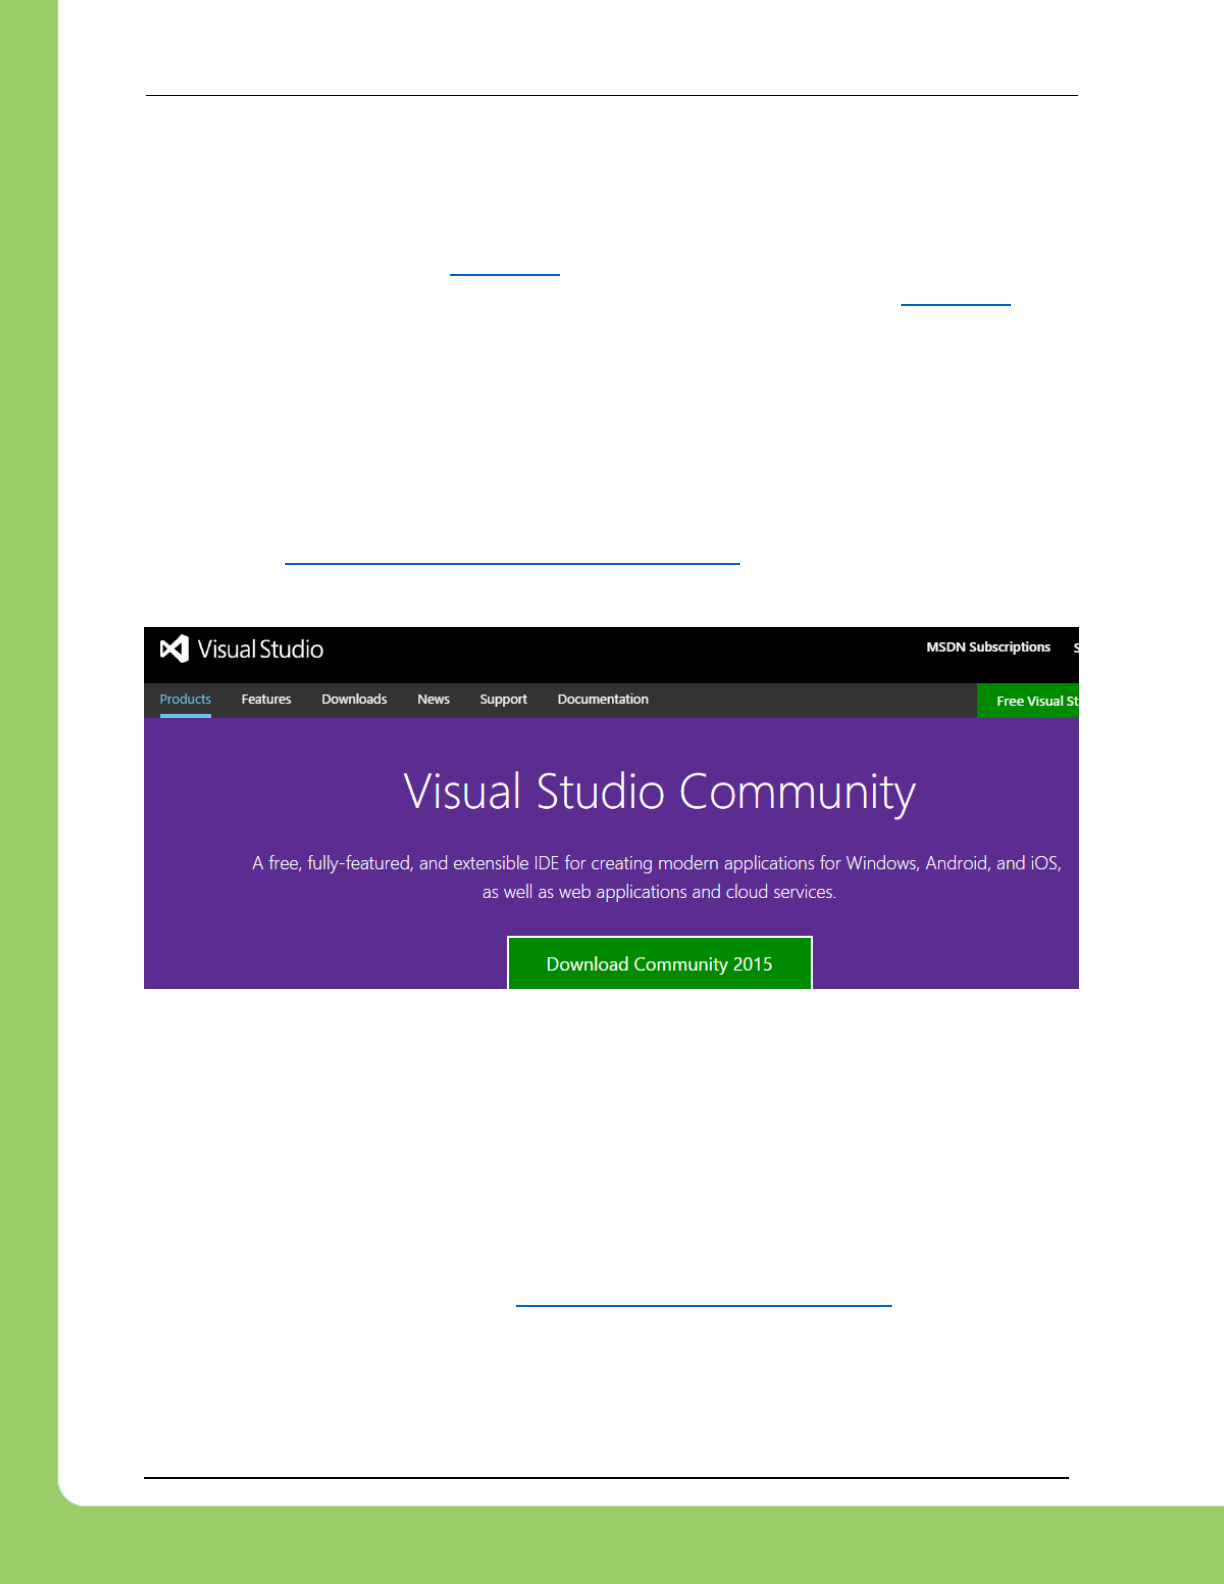Screen dimensions: 1224x1584
Task: Click the MSDN Subscriptions link
Action: click(x=988, y=647)
